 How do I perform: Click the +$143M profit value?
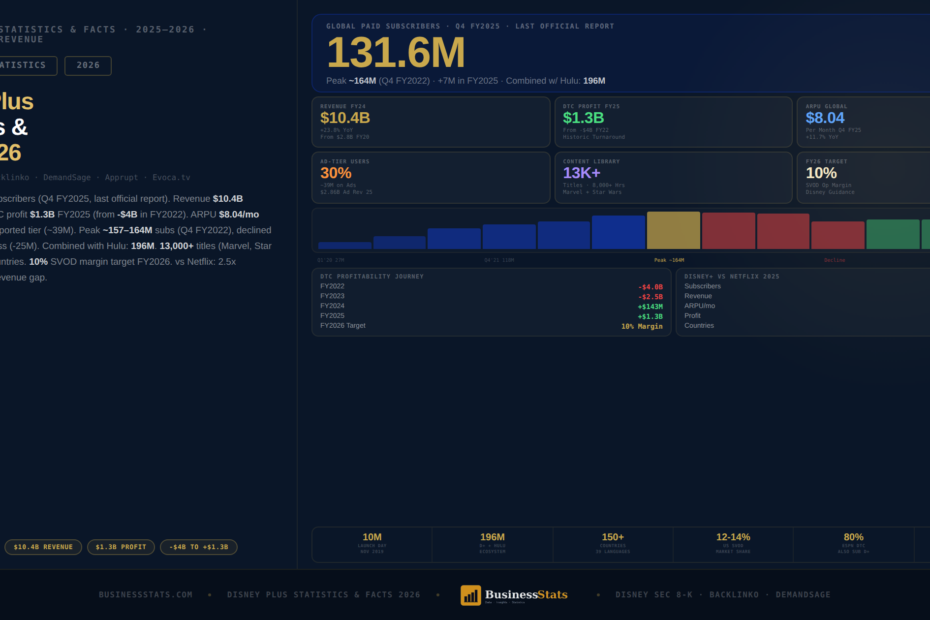(x=650, y=307)
